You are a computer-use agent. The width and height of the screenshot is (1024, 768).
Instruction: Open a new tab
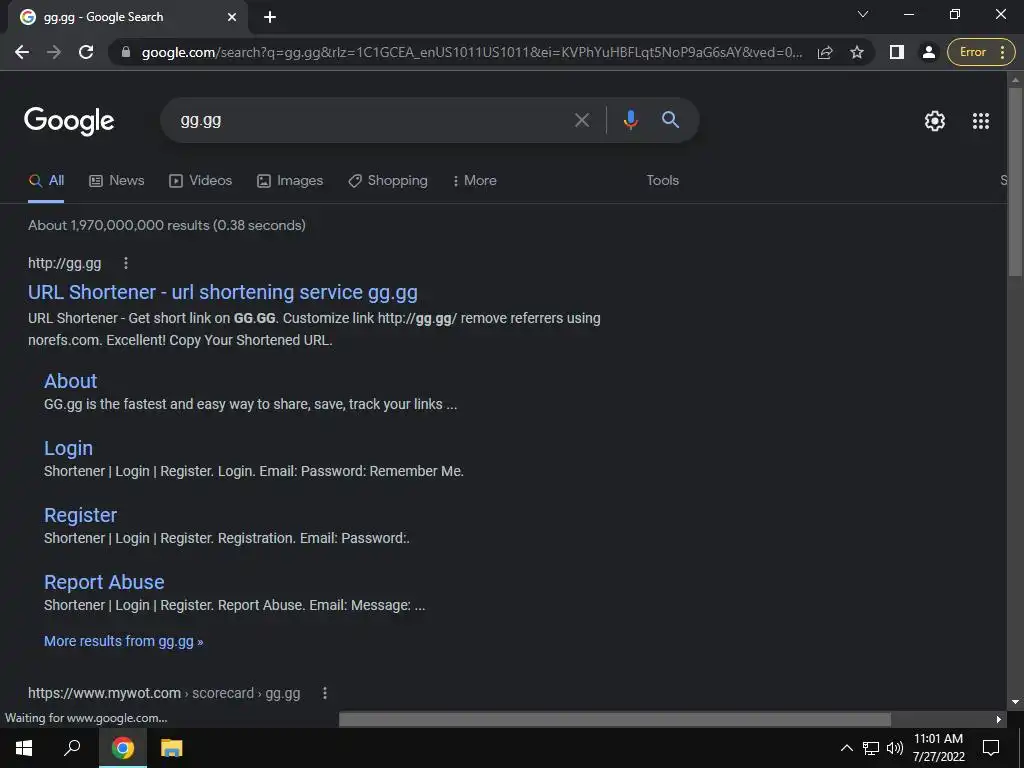click(x=270, y=17)
